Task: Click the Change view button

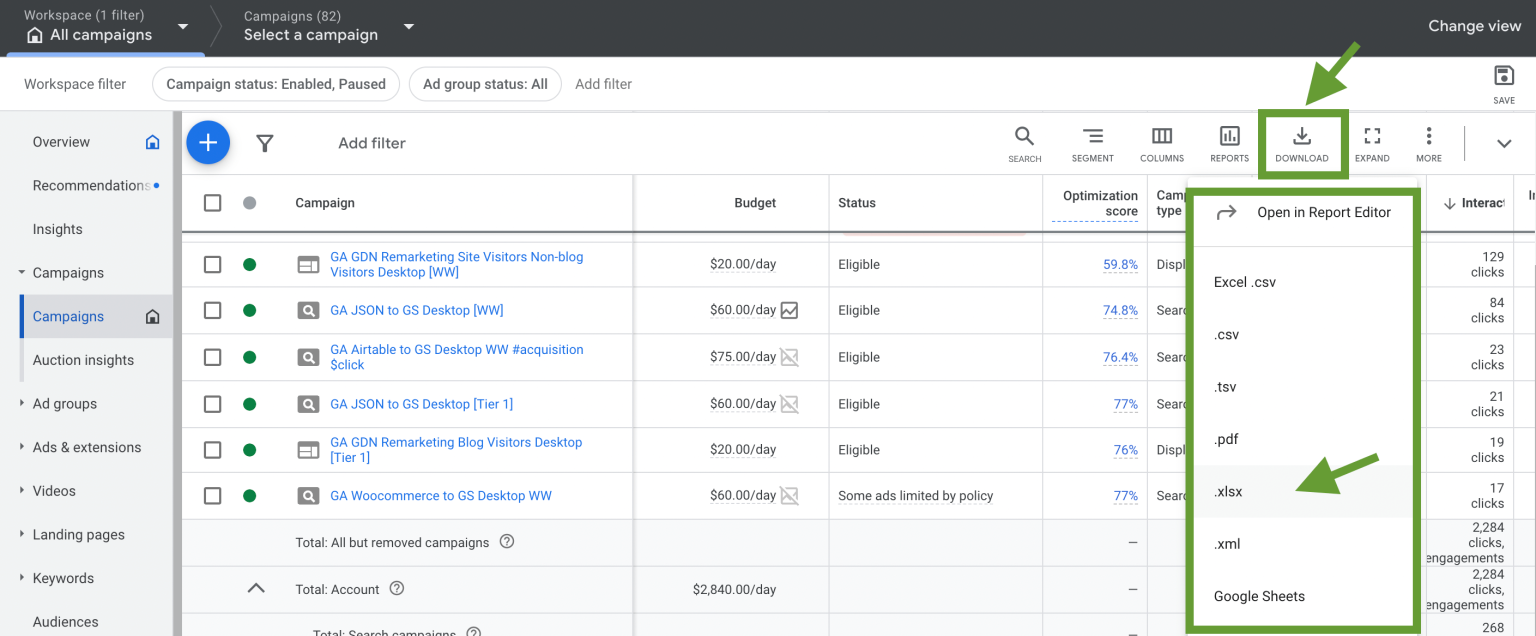Action: pos(1474,26)
